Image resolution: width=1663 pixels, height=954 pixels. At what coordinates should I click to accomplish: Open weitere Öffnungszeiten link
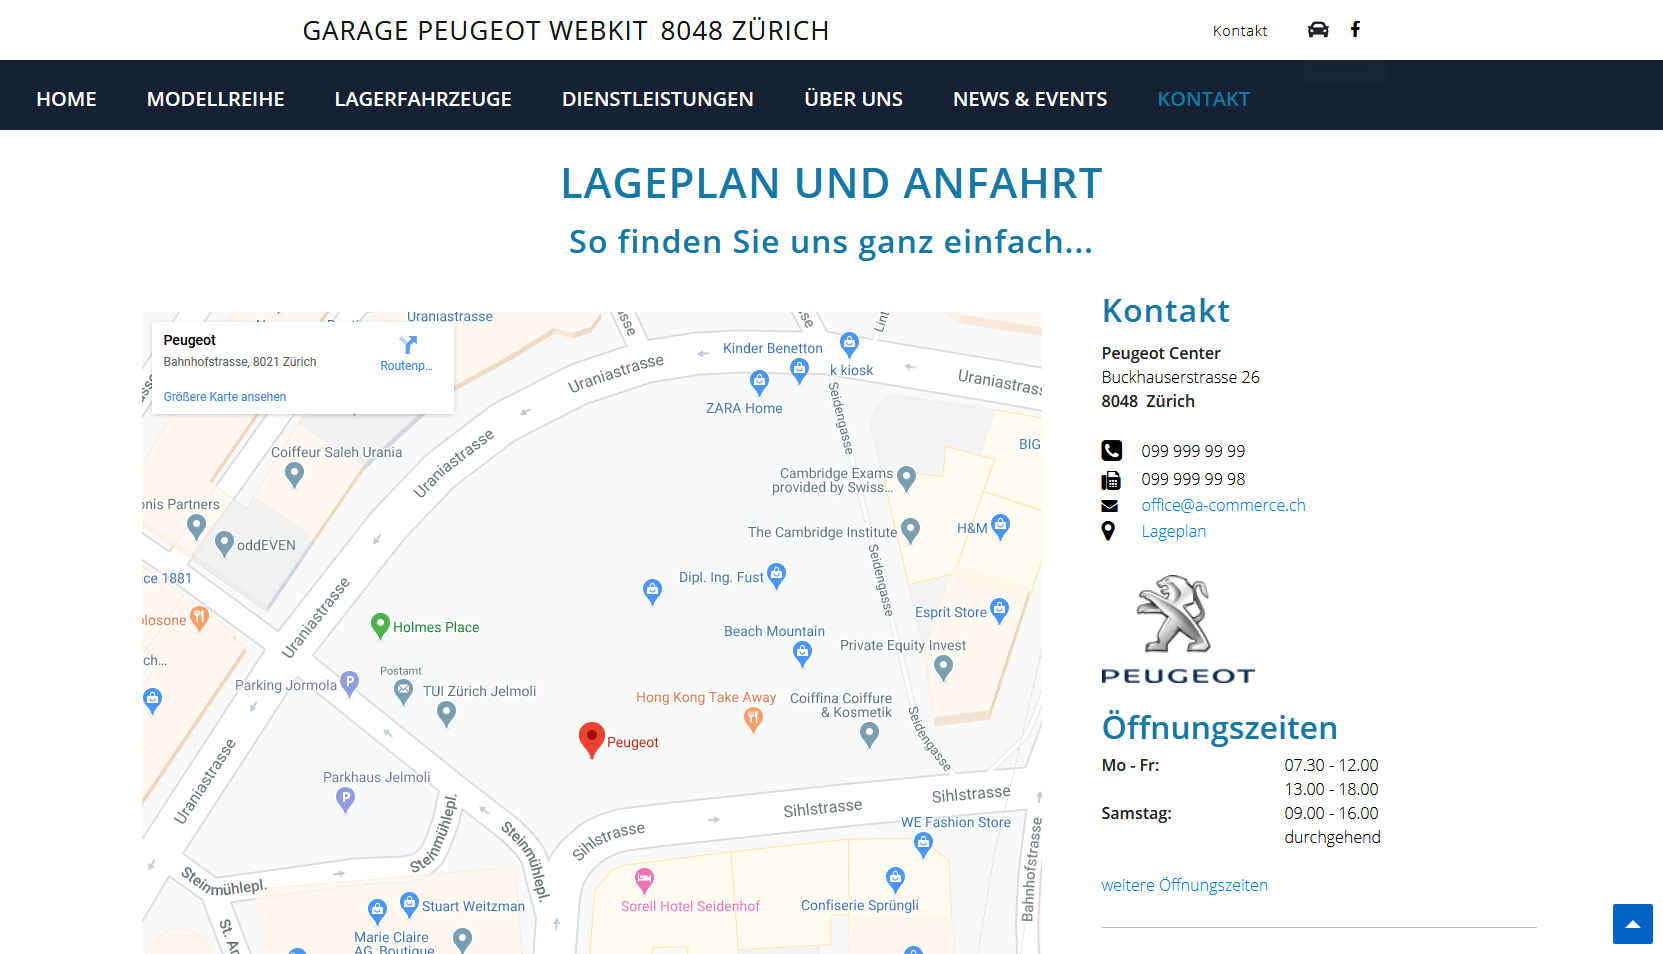click(x=1184, y=885)
